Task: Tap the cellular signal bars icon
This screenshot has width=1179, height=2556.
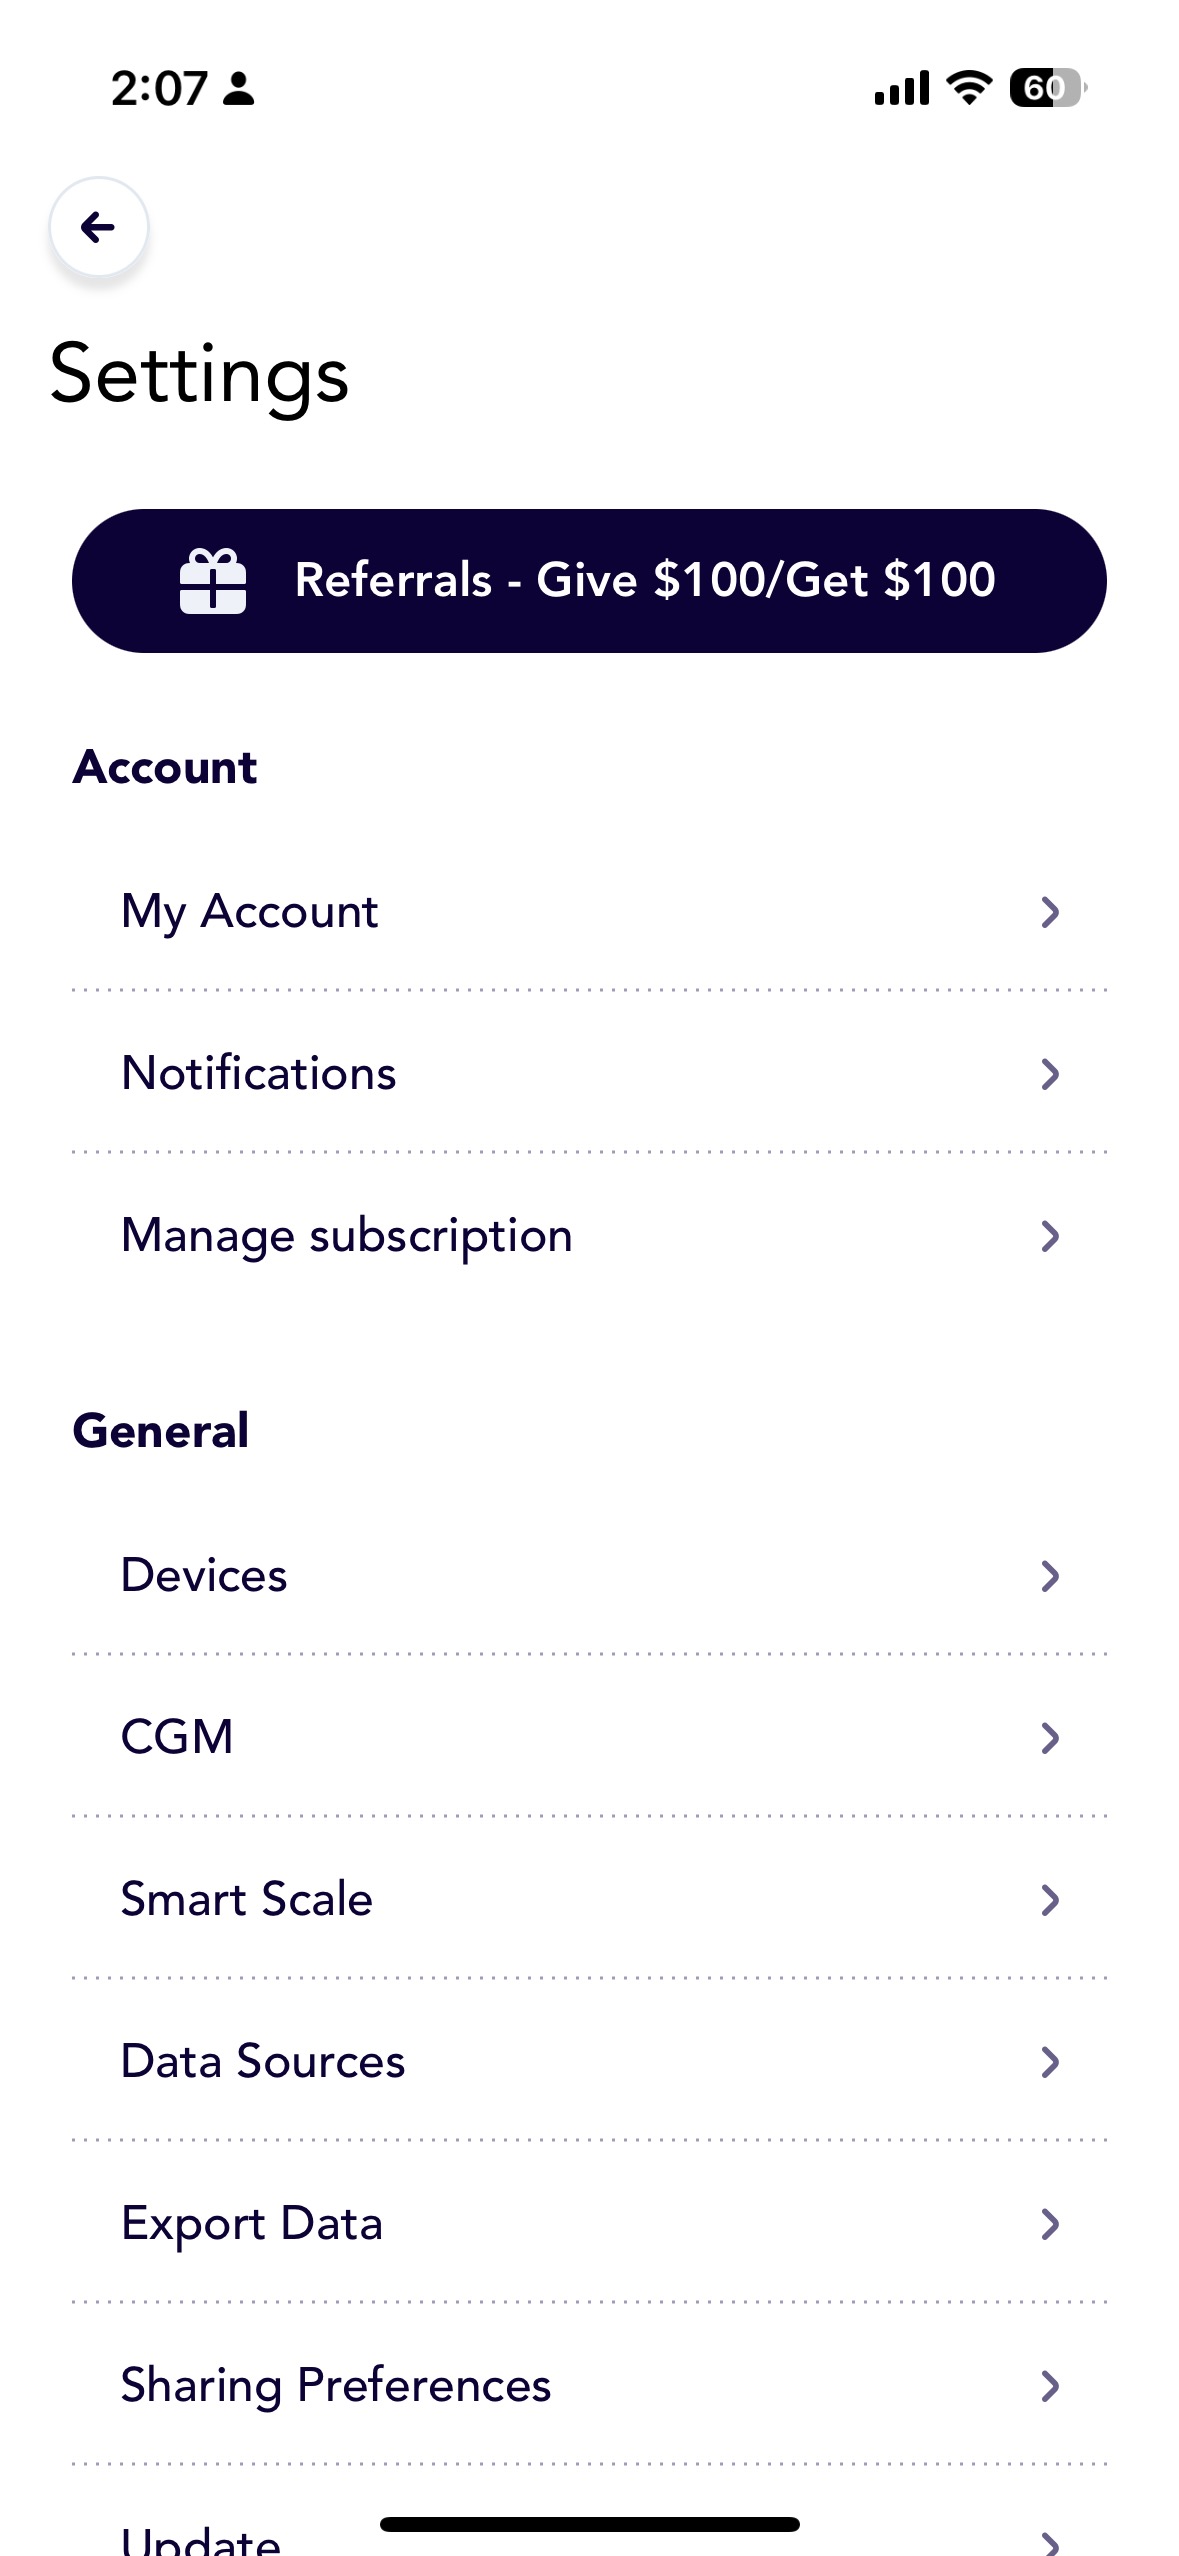Action: click(x=901, y=88)
